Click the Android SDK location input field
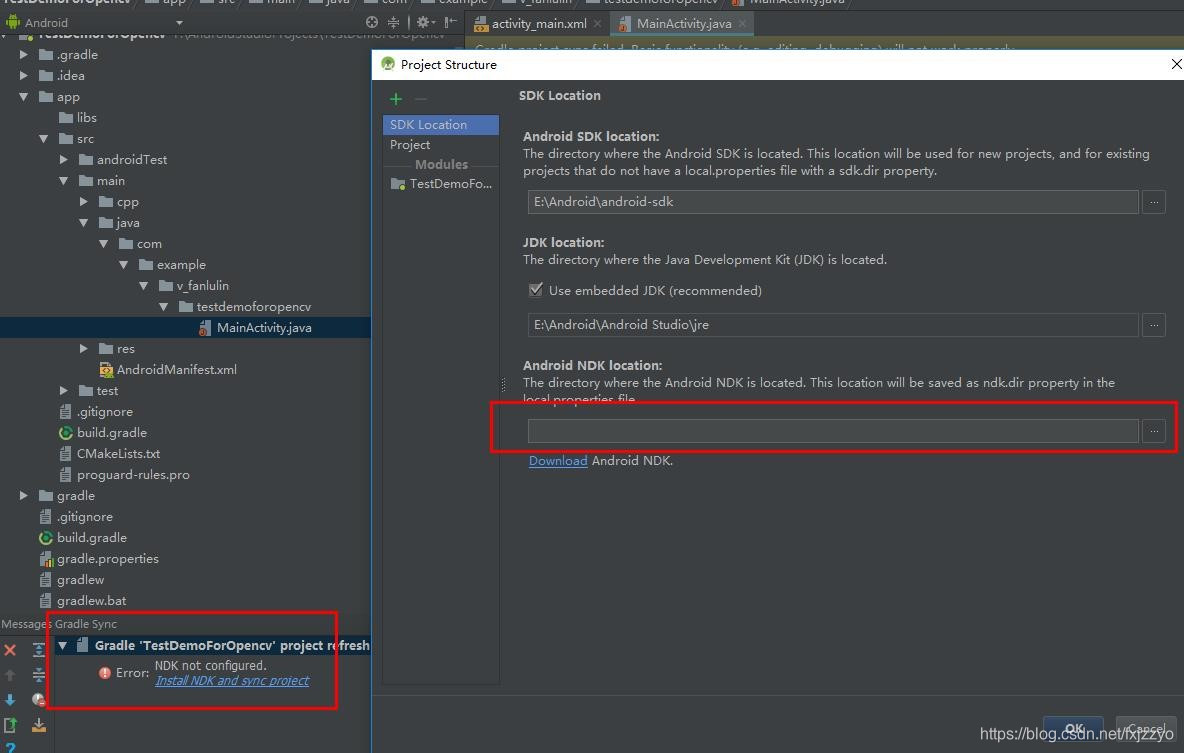1184x753 pixels. point(833,202)
